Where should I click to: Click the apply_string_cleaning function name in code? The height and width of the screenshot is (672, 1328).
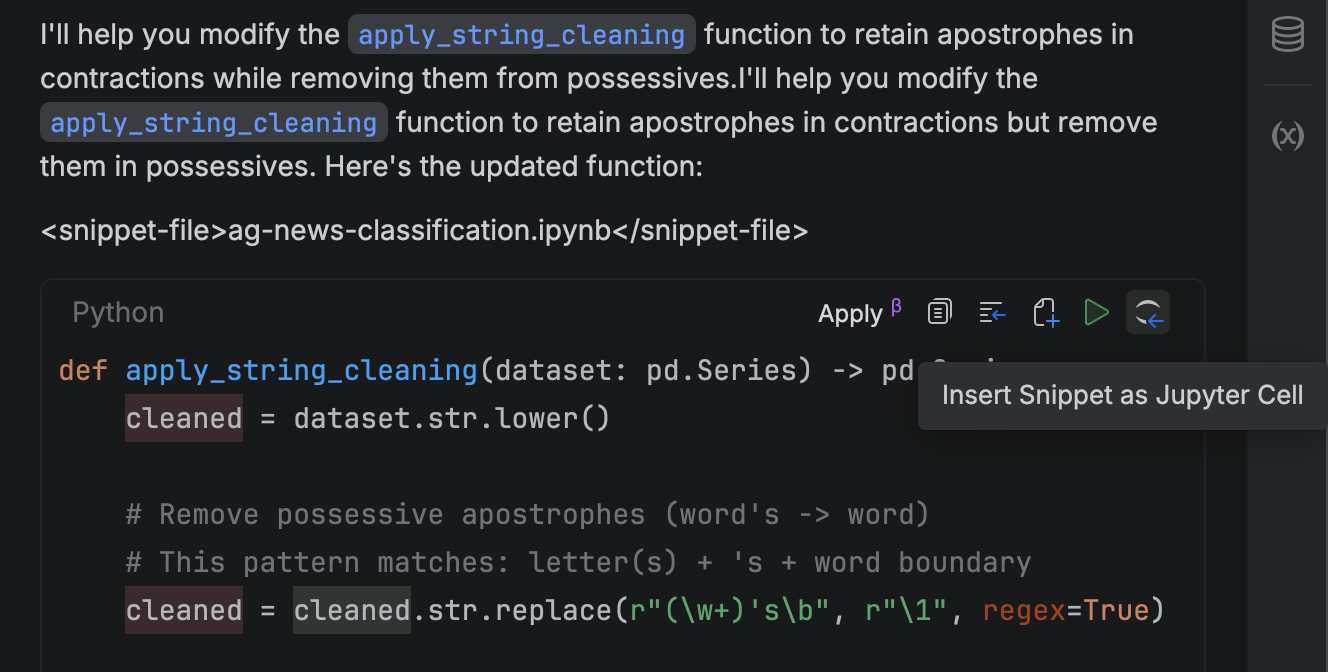(301, 370)
